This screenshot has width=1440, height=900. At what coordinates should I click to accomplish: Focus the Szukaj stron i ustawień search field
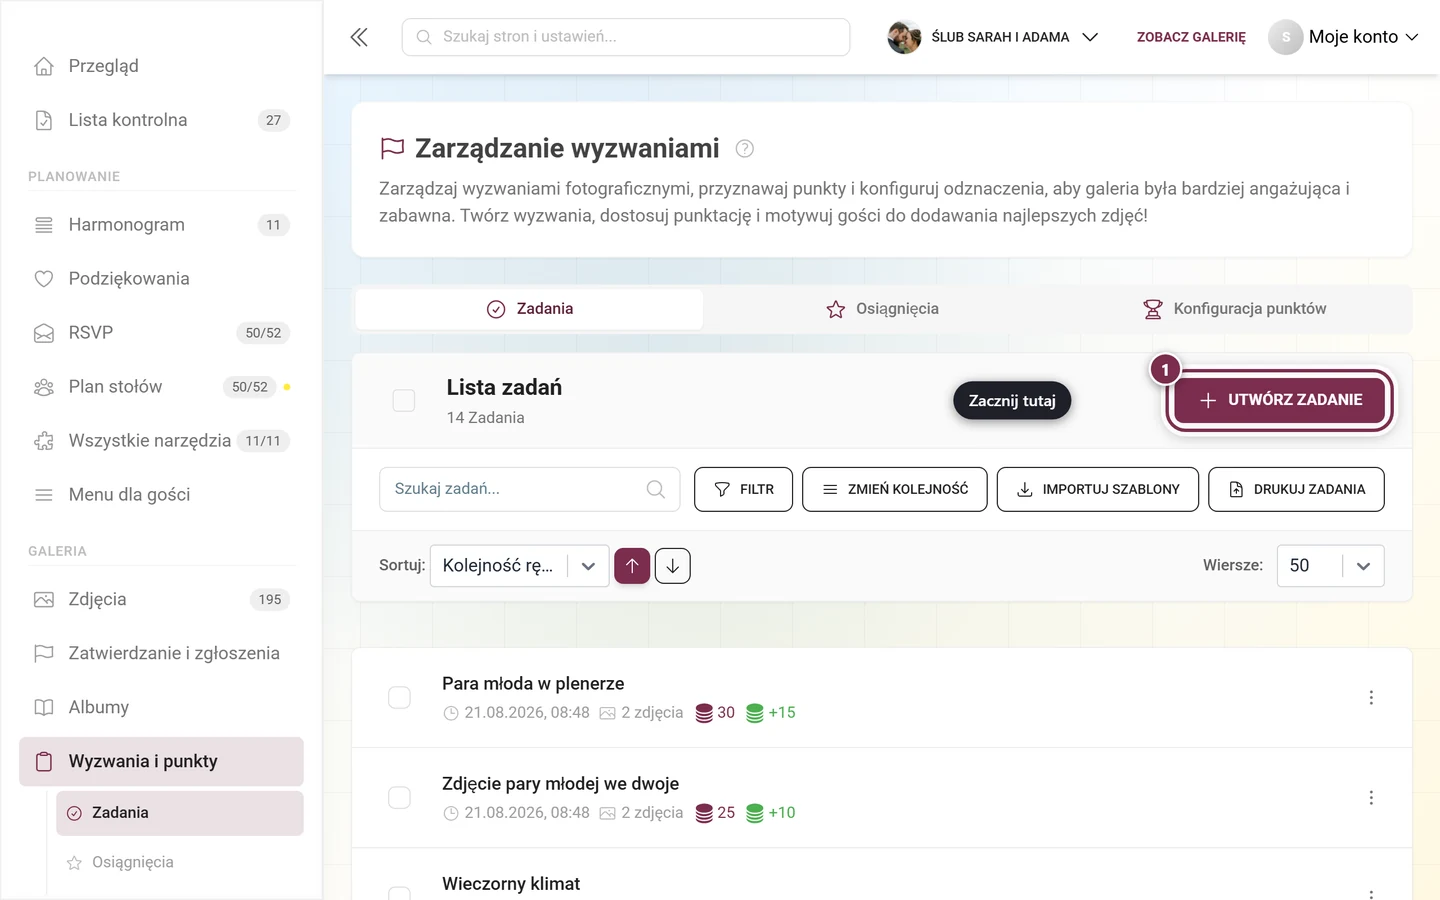(626, 37)
